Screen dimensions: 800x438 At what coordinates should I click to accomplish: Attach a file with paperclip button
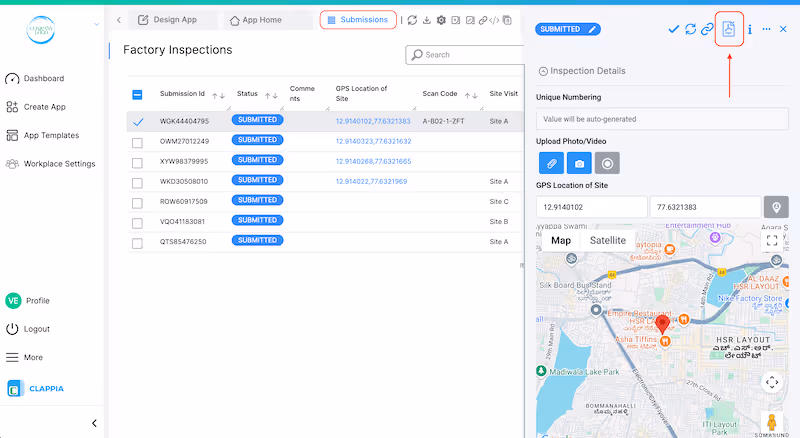coord(552,163)
